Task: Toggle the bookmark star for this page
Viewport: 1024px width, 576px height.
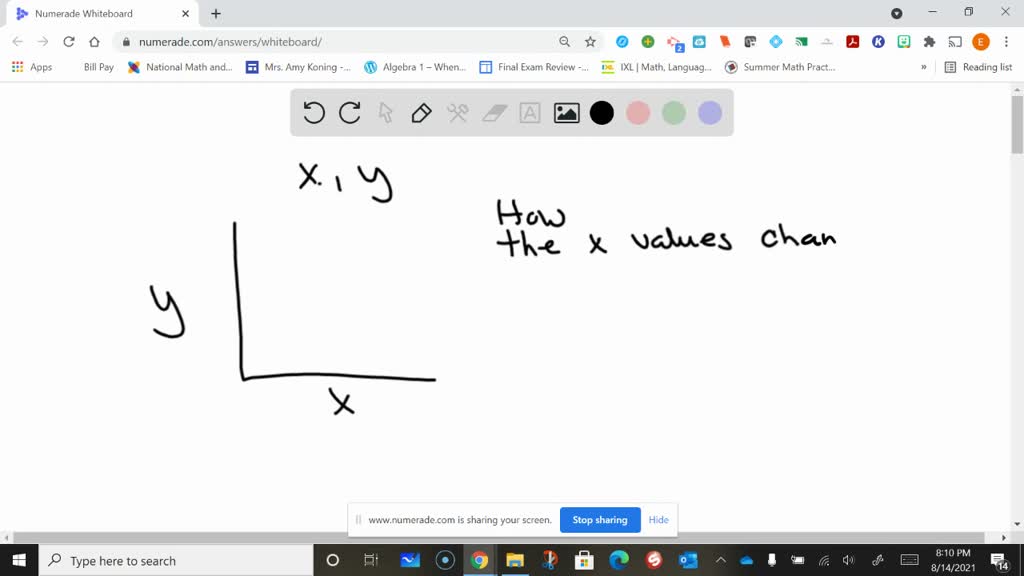Action: [x=590, y=43]
